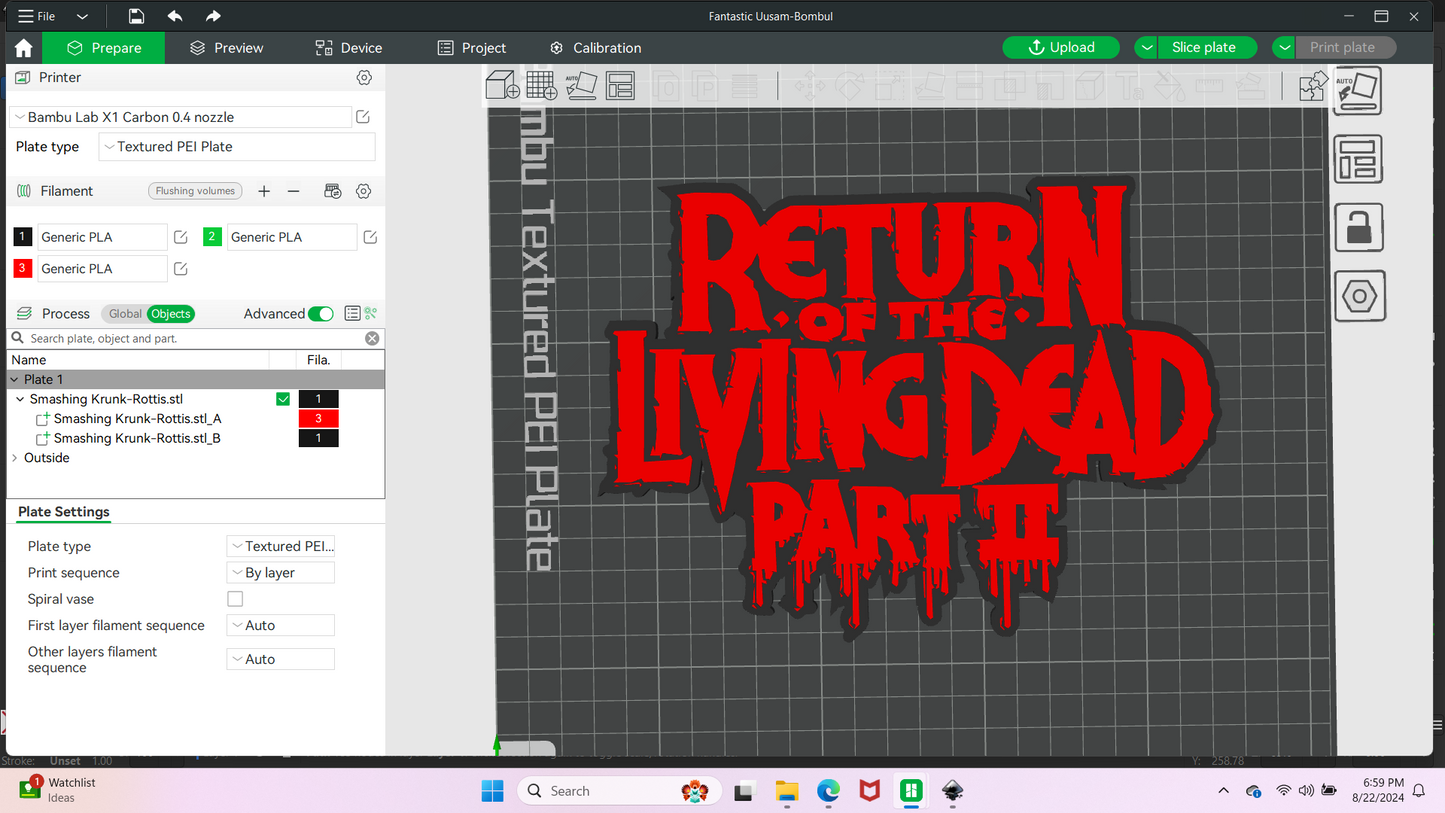The width and height of the screenshot is (1445, 813).
Task: Click the Add object cube icon
Action: pyautogui.click(x=502, y=85)
